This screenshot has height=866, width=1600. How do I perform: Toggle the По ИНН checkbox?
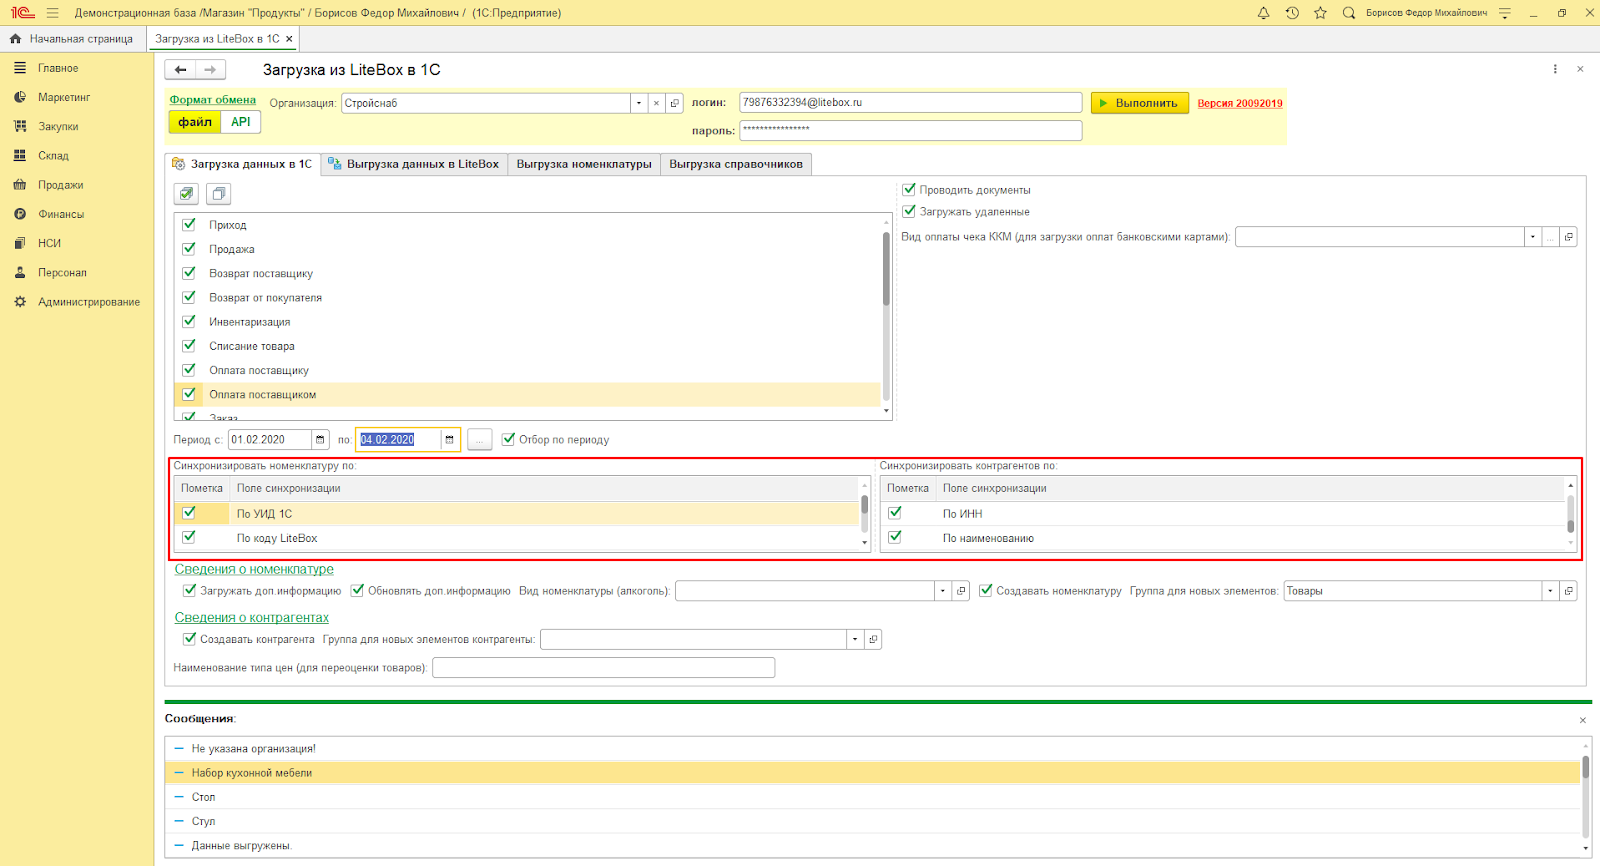tap(895, 512)
